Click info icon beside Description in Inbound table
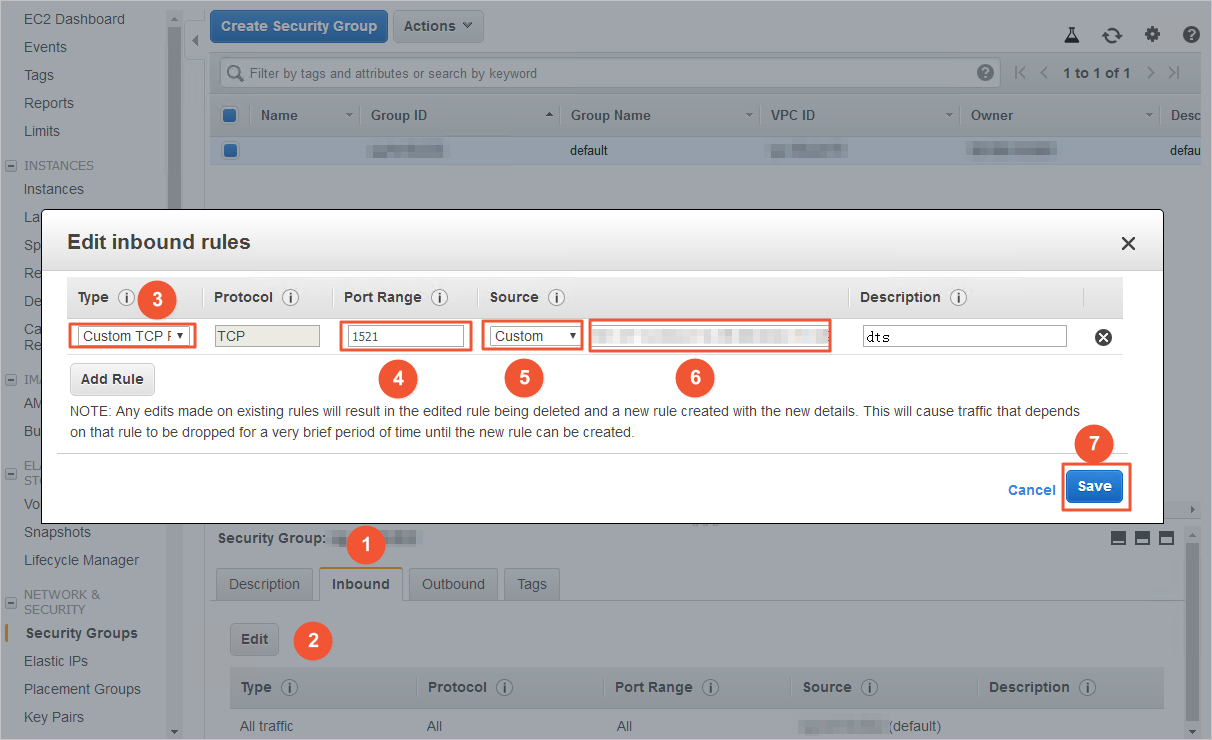Viewport: 1212px width, 740px height. (x=1086, y=688)
